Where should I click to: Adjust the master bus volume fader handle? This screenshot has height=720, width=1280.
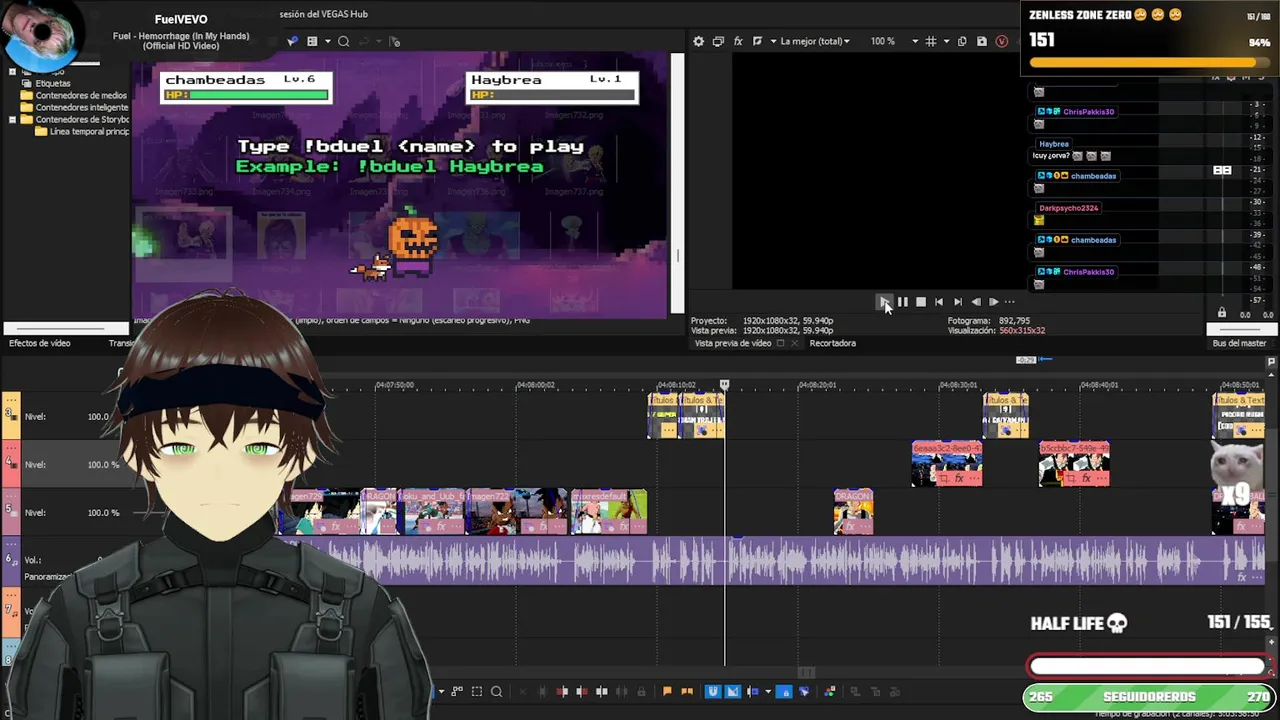click(x=1222, y=170)
